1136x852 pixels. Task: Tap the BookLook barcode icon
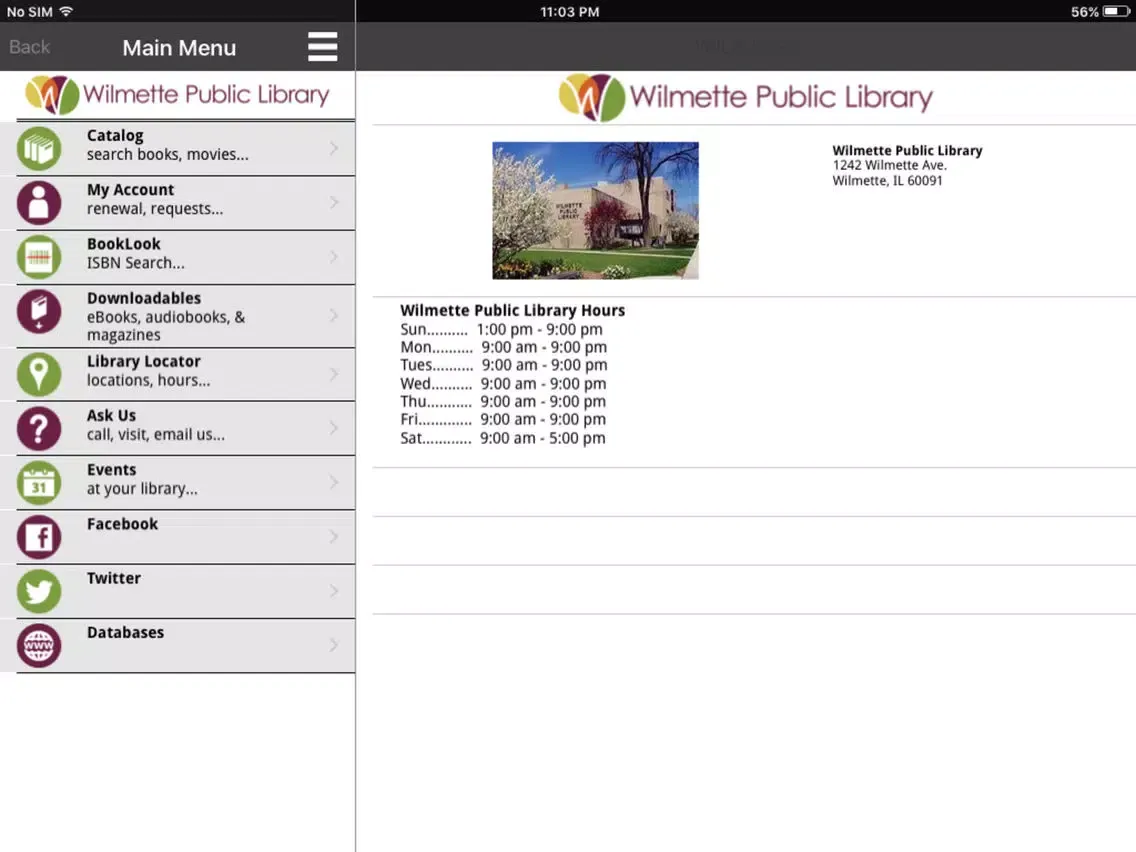coord(39,257)
